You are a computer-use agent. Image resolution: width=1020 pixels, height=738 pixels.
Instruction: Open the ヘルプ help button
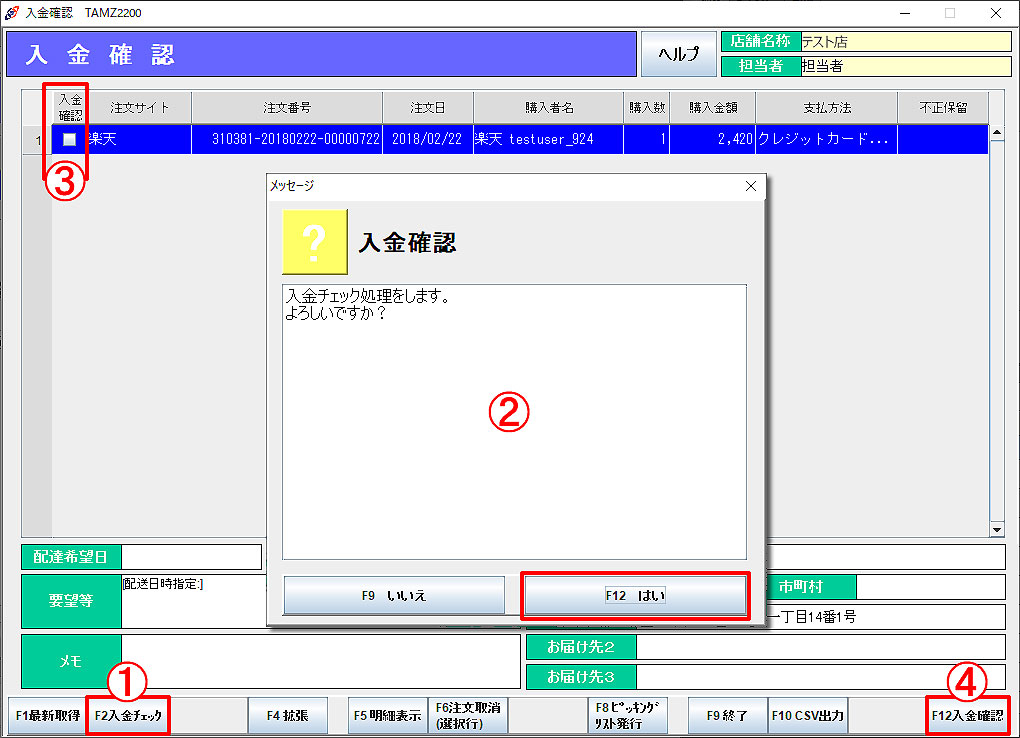pyautogui.click(x=678, y=54)
